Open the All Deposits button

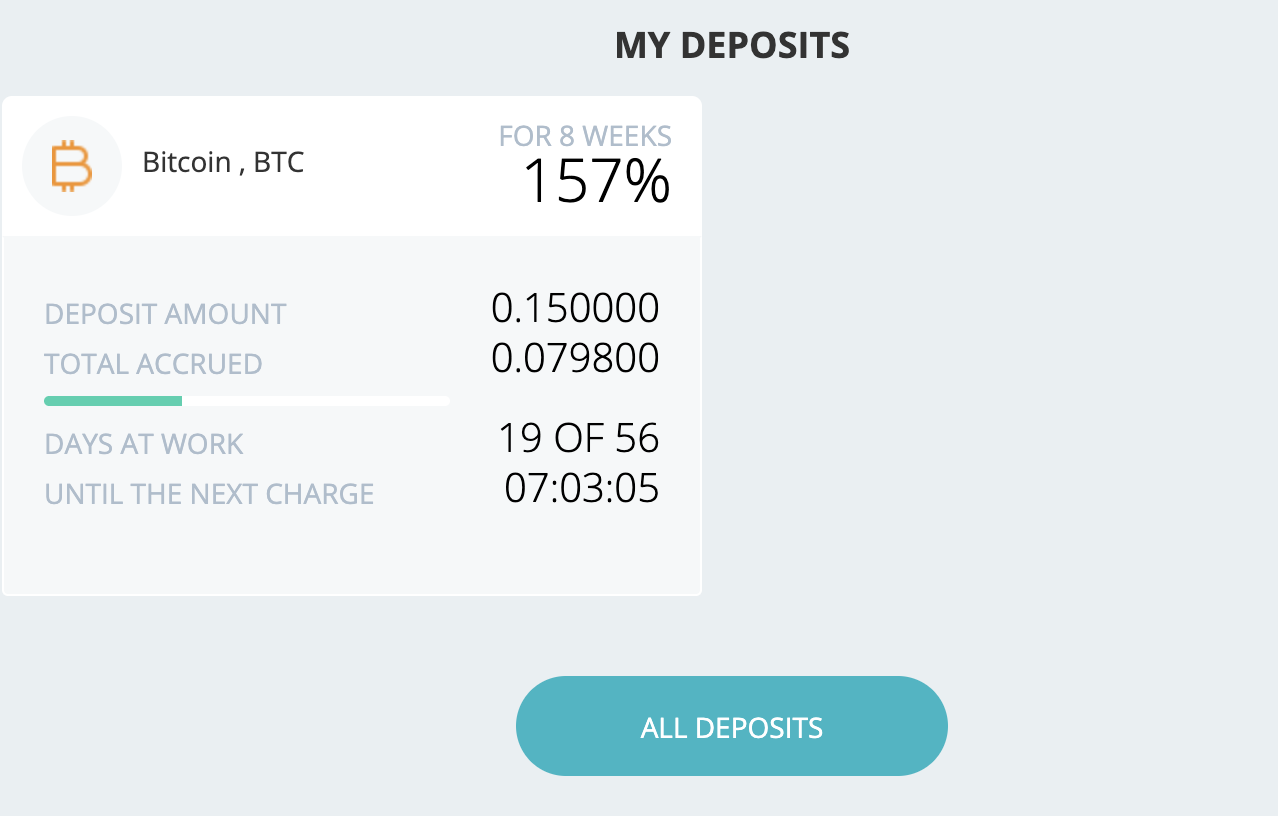tap(732, 726)
